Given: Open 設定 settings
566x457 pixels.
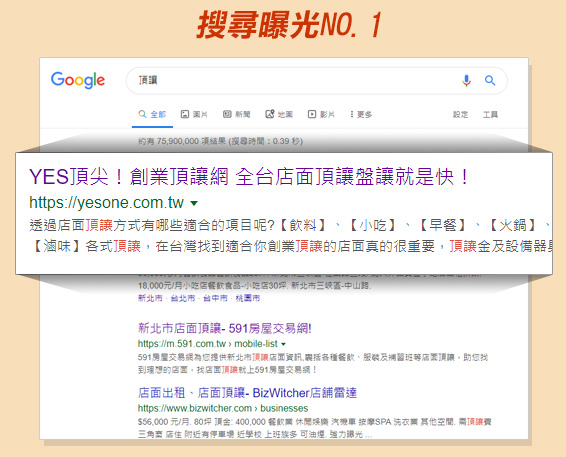Looking at the screenshot, I should 460,114.
